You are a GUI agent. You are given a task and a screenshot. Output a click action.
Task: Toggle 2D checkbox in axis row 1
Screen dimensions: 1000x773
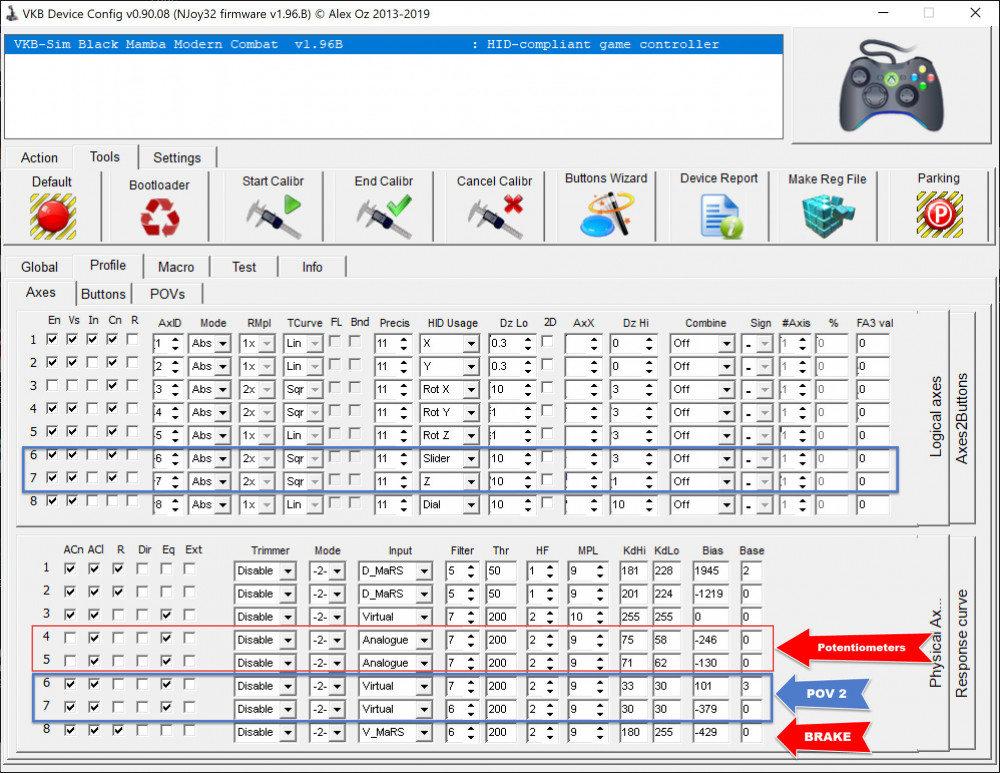click(547, 341)
